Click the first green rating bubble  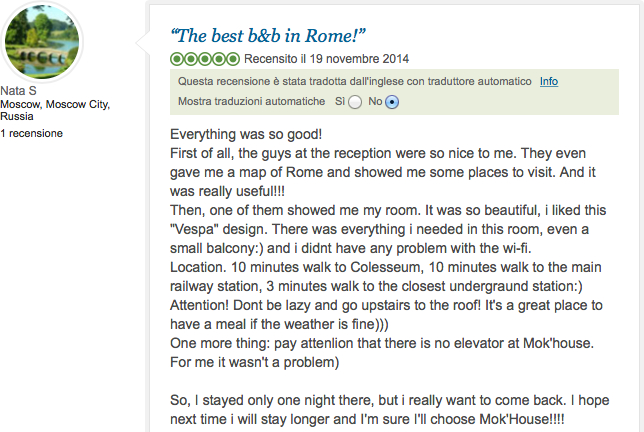click(x=177, y=59)
